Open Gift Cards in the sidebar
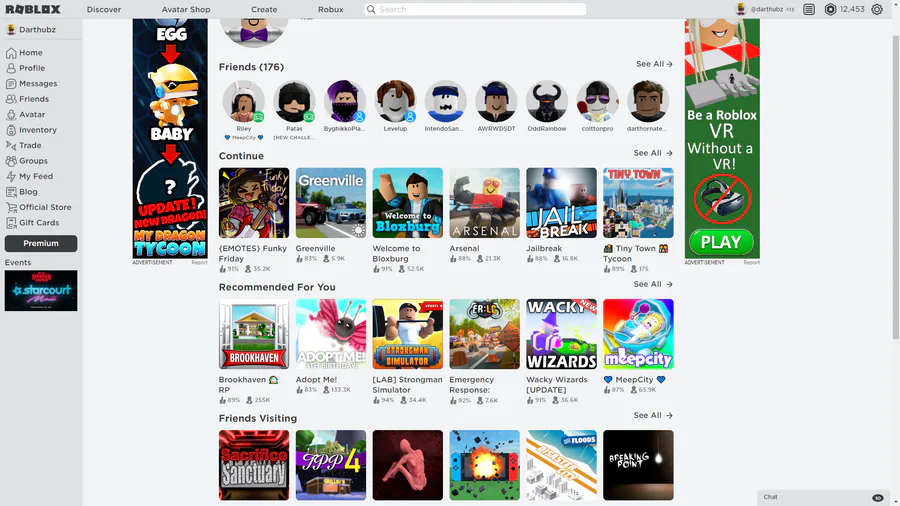The width and height of the screenshot is (900, 506). click(32, 223)
